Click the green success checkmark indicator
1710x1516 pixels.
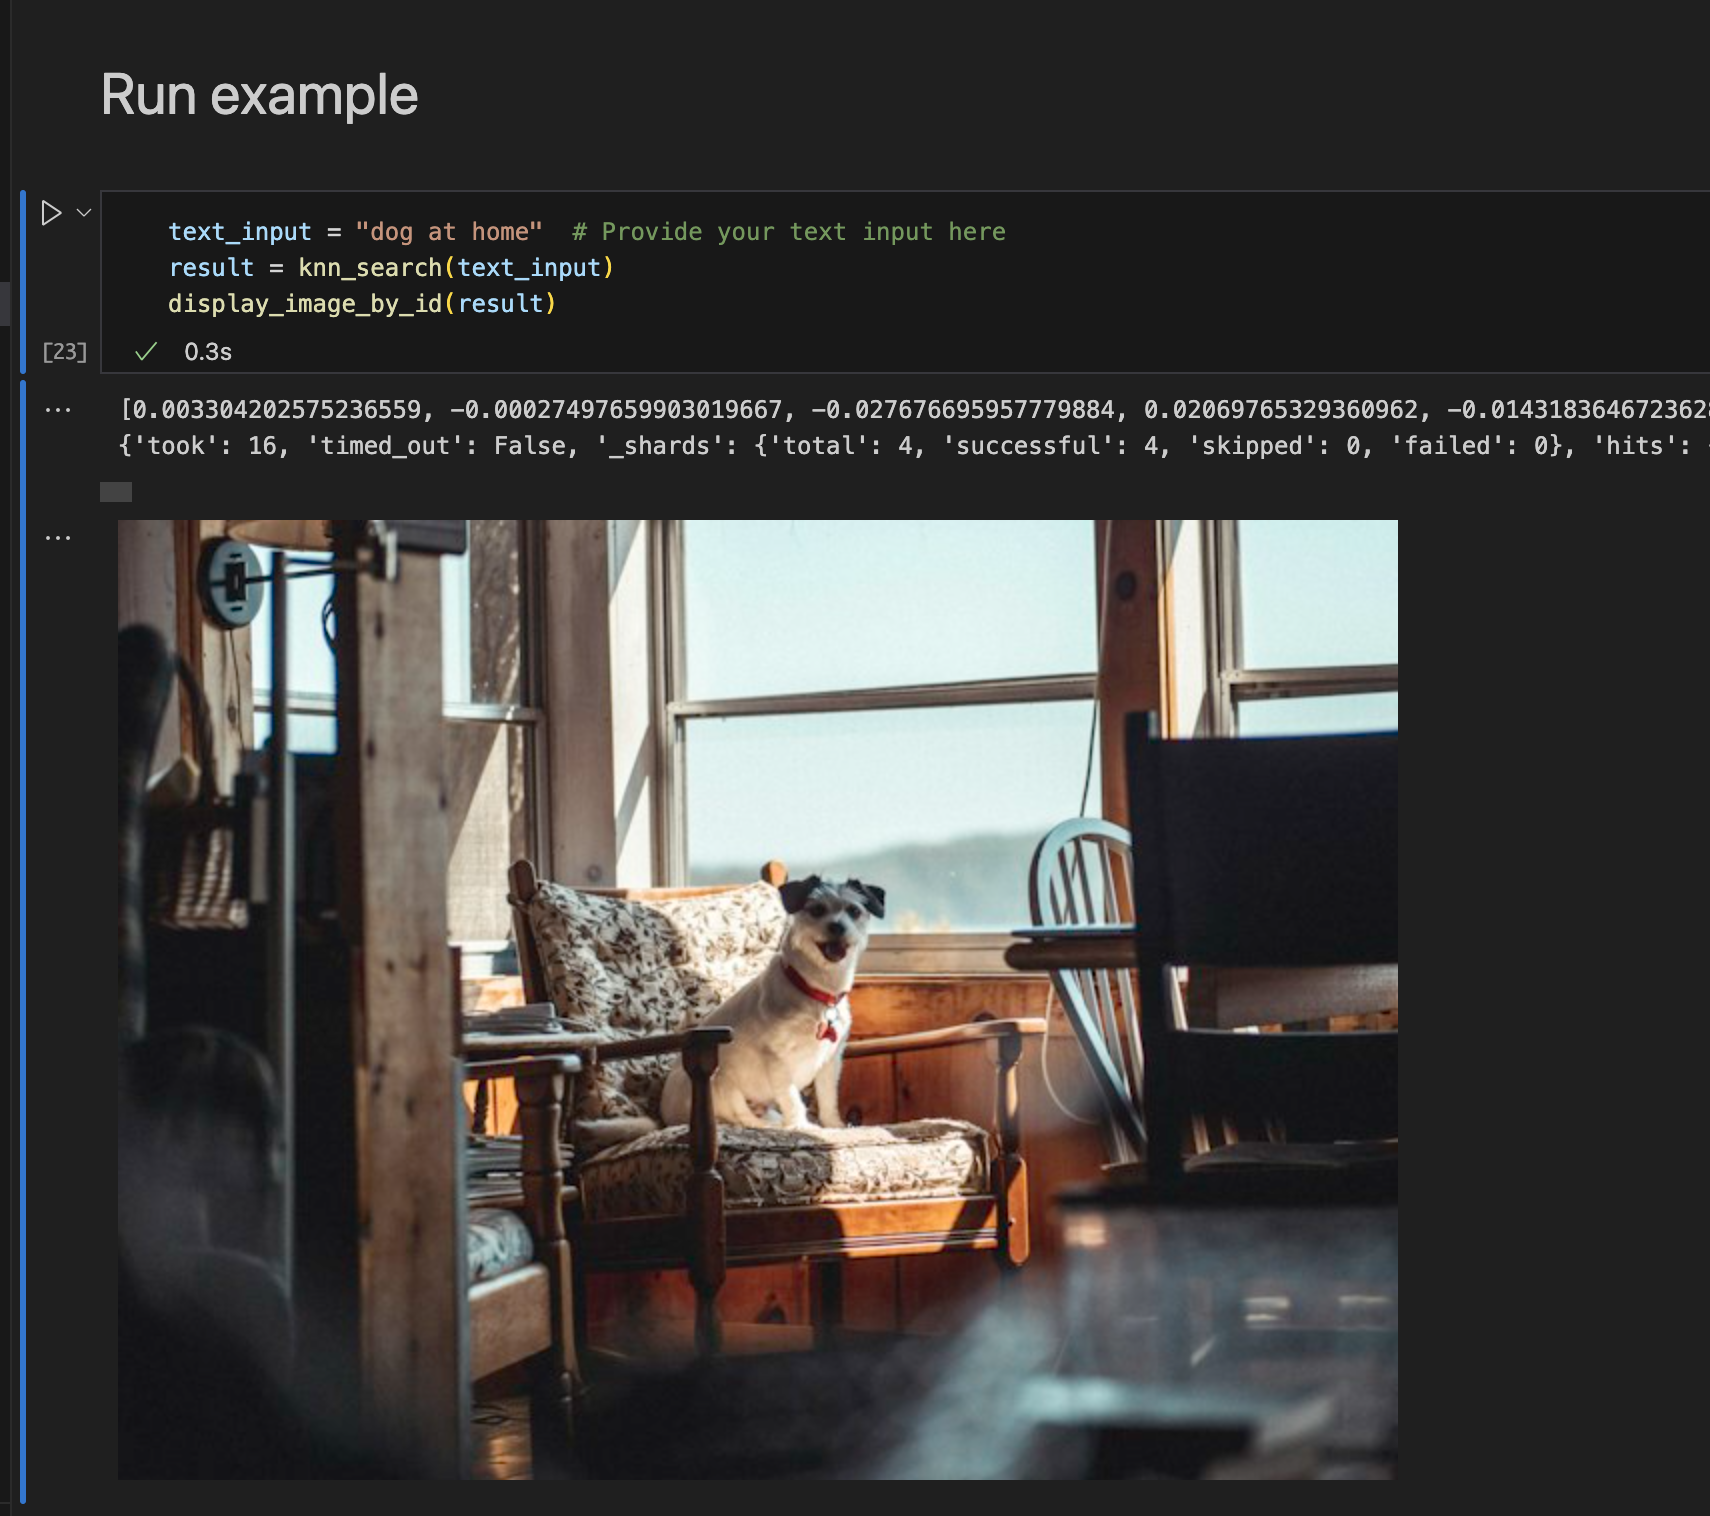146,352
